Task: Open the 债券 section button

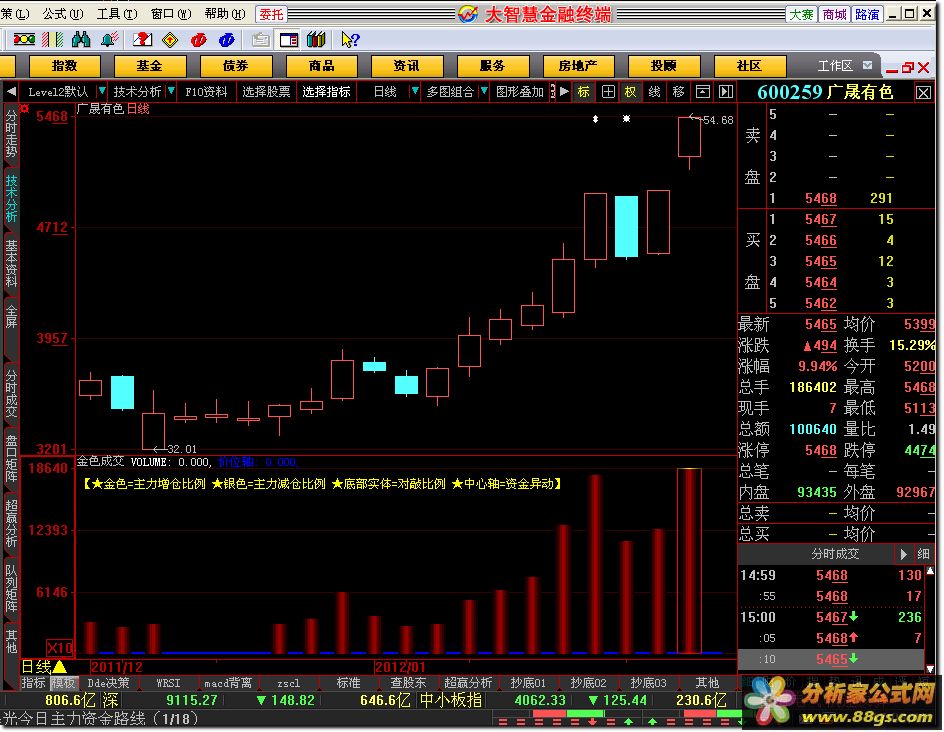Action: pyautogui.click(x=235, y=66)
